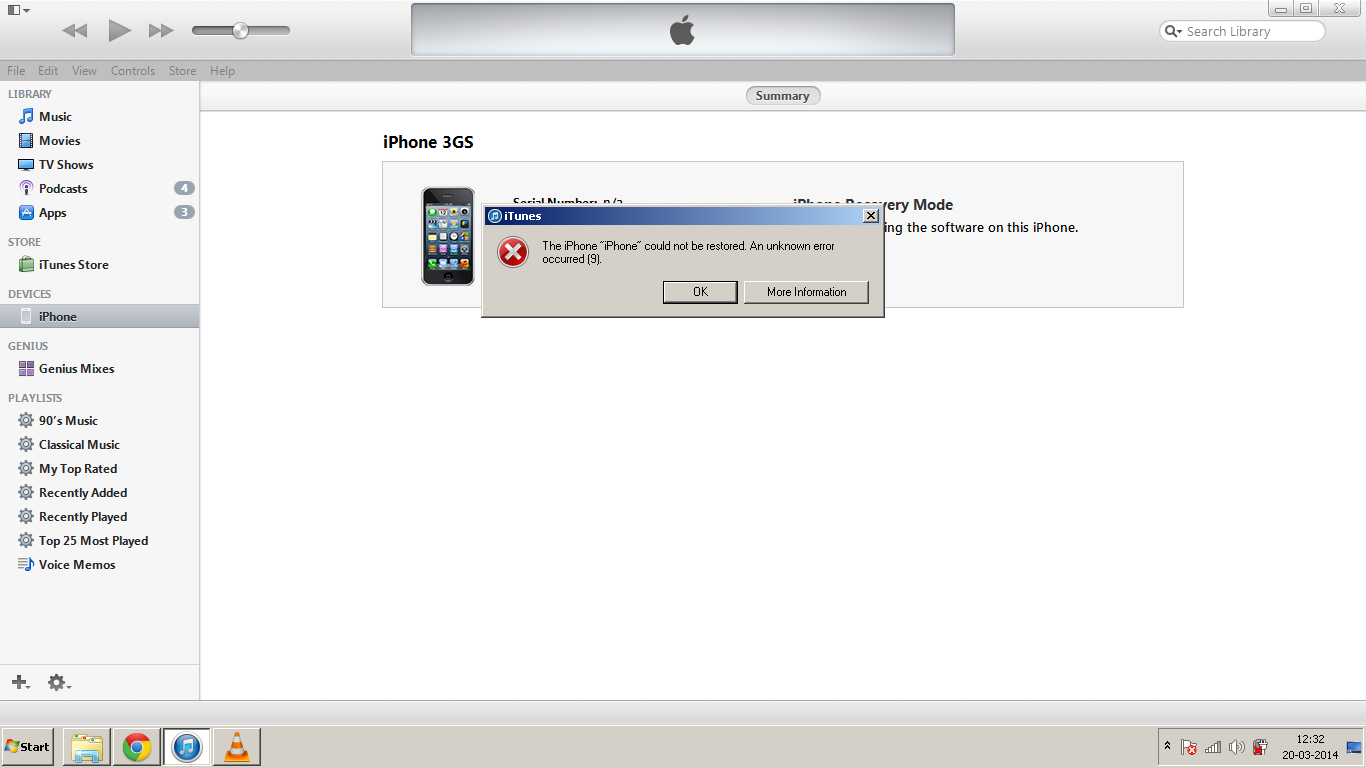Screen dimensions: 1366x768
Task: Click the More Information button
Action: click(x=806, y=292)
